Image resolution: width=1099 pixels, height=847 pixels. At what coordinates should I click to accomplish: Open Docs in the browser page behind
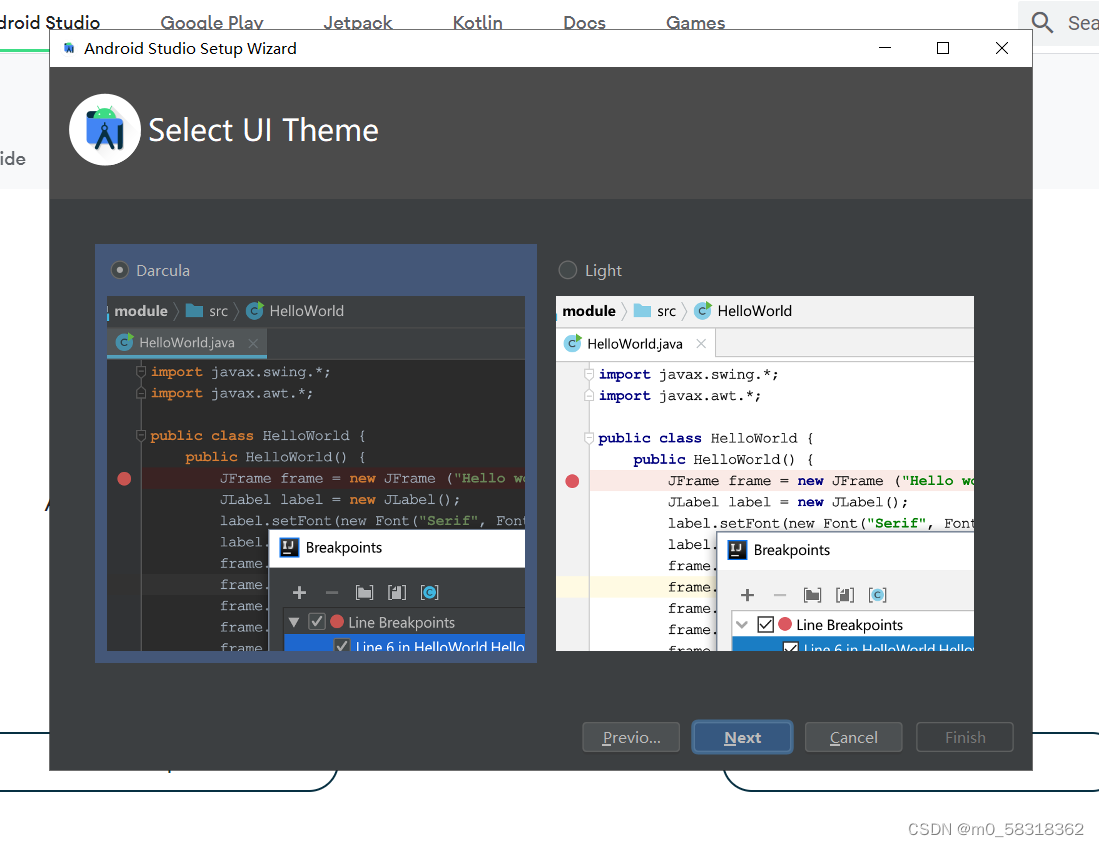click(584, 22)
